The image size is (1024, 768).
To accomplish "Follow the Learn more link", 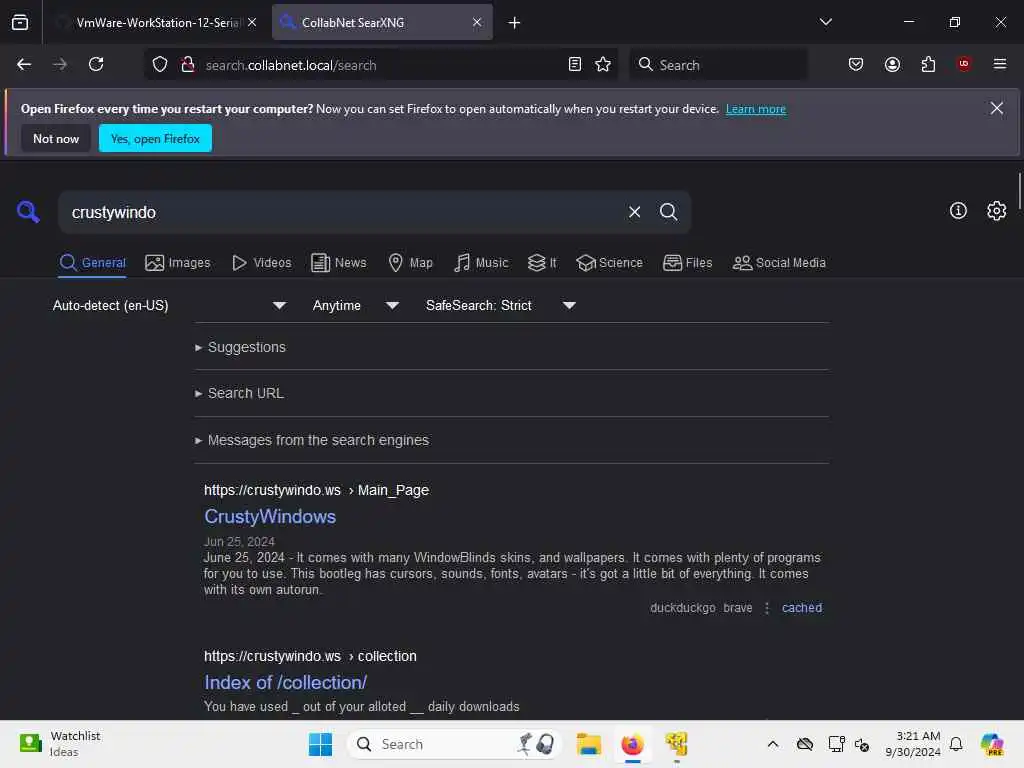I will click(x=756, y=109).
